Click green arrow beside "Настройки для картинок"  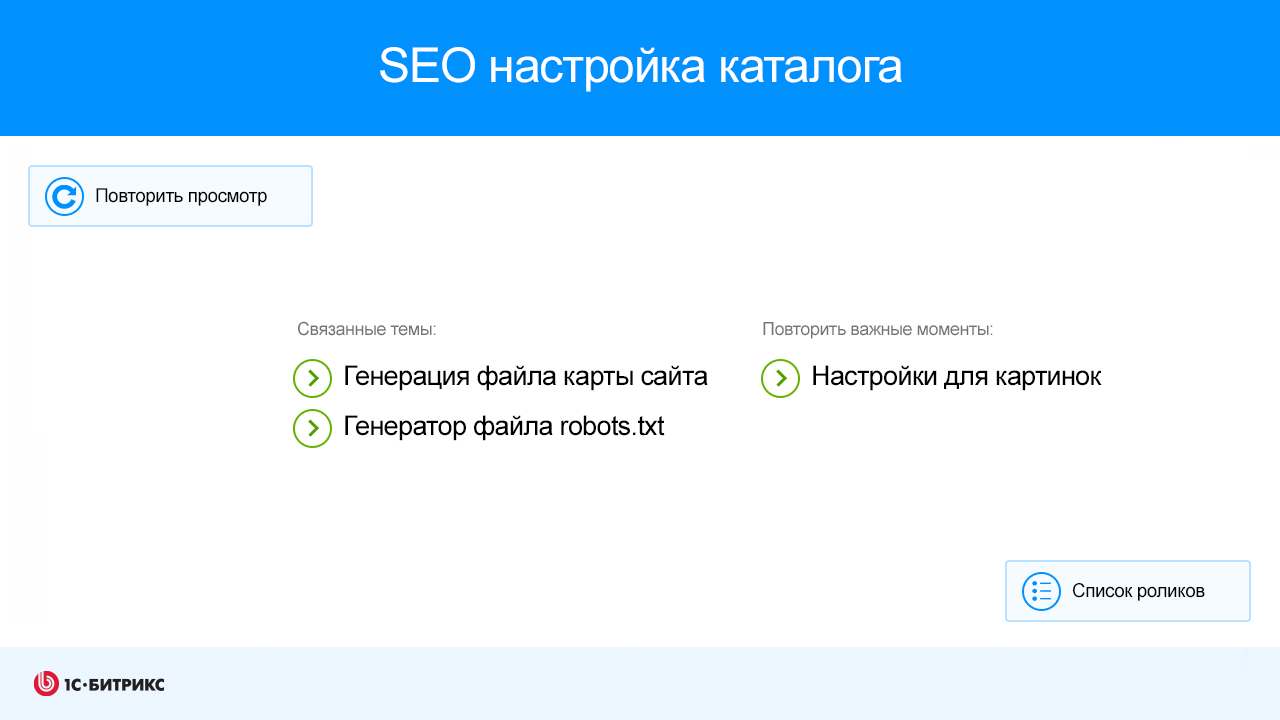[780, 378]
